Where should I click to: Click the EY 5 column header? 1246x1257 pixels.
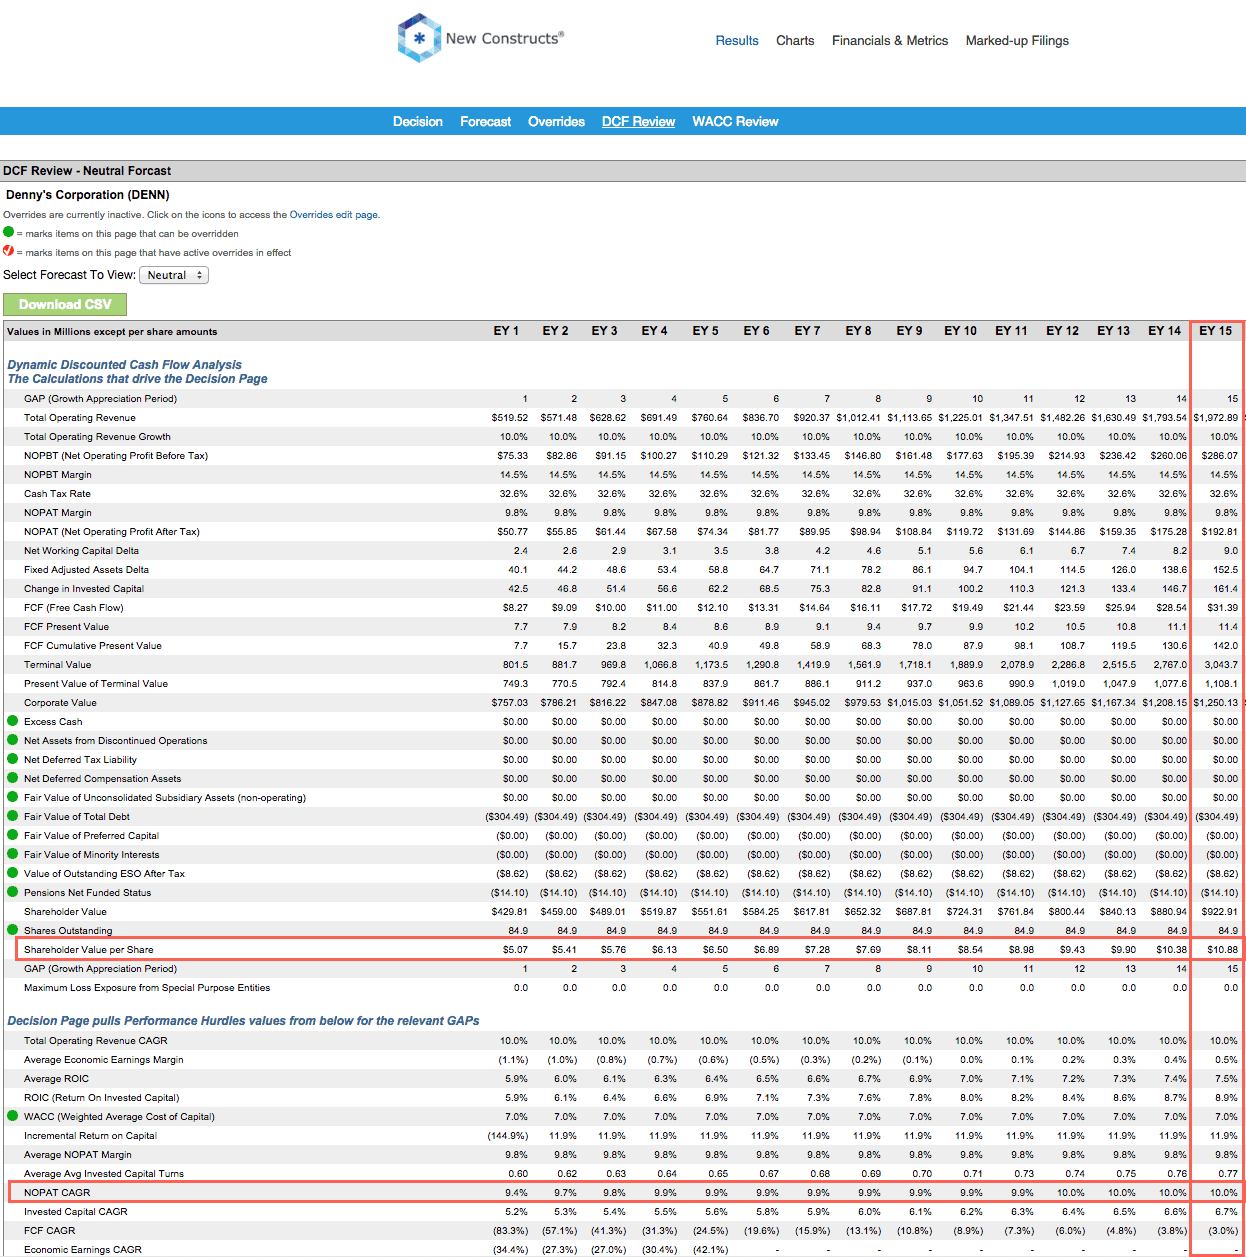tap(706, 331)
